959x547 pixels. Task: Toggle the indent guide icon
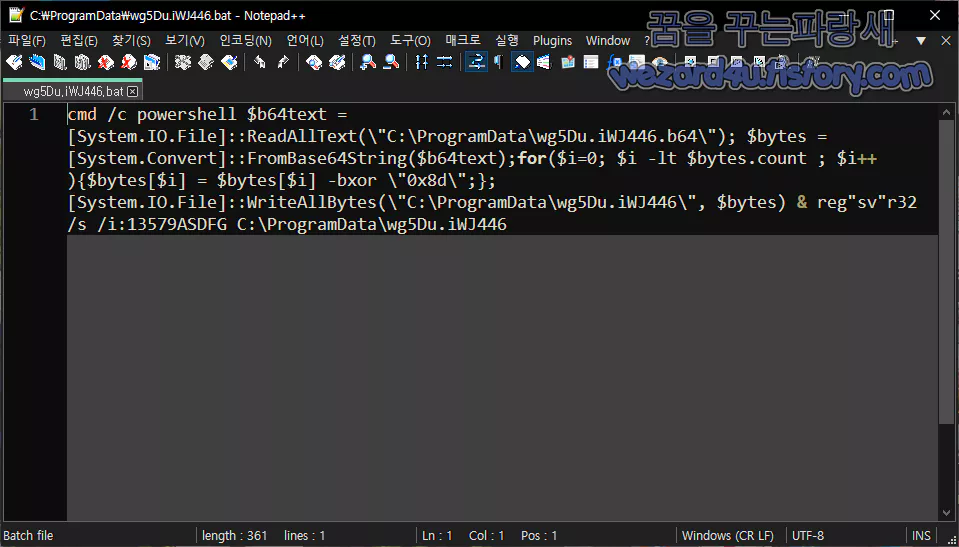click(x=522, y=62)
